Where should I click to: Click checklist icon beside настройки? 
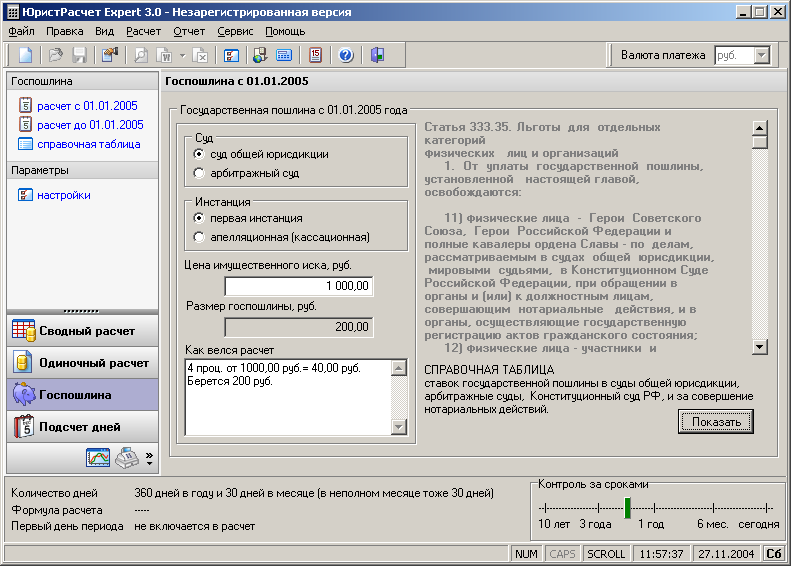coord(25,195)
